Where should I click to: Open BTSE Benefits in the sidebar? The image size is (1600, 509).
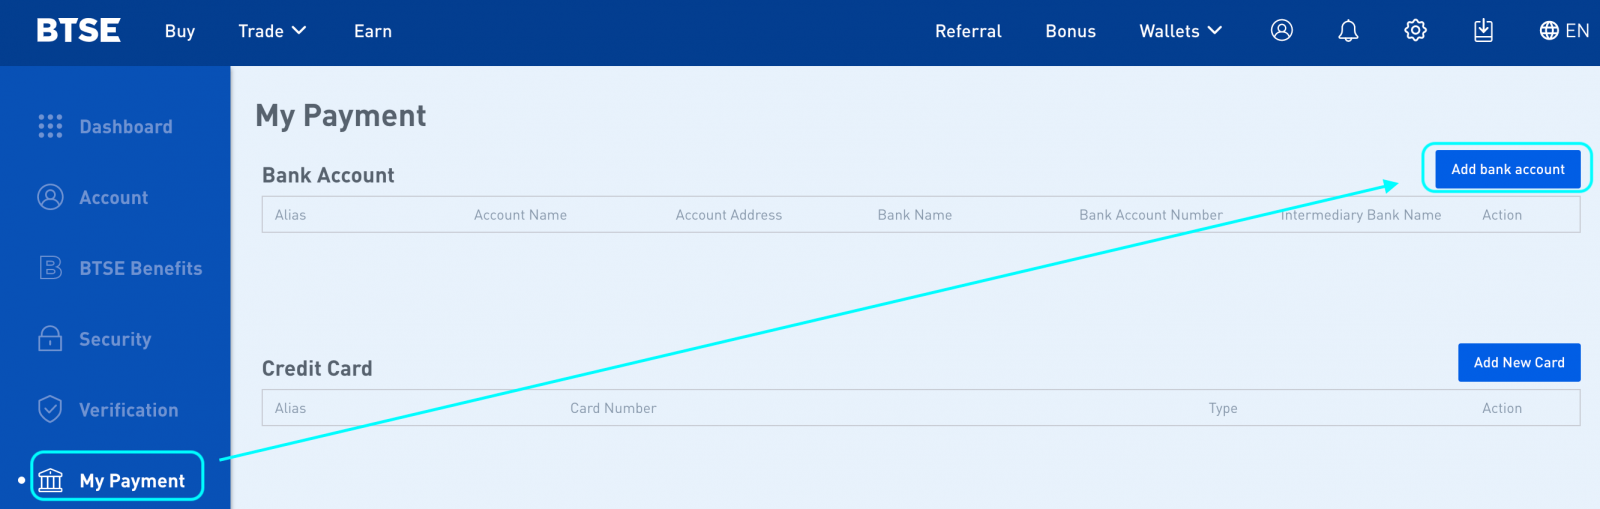pyautogui.click(x=140, y=268)
